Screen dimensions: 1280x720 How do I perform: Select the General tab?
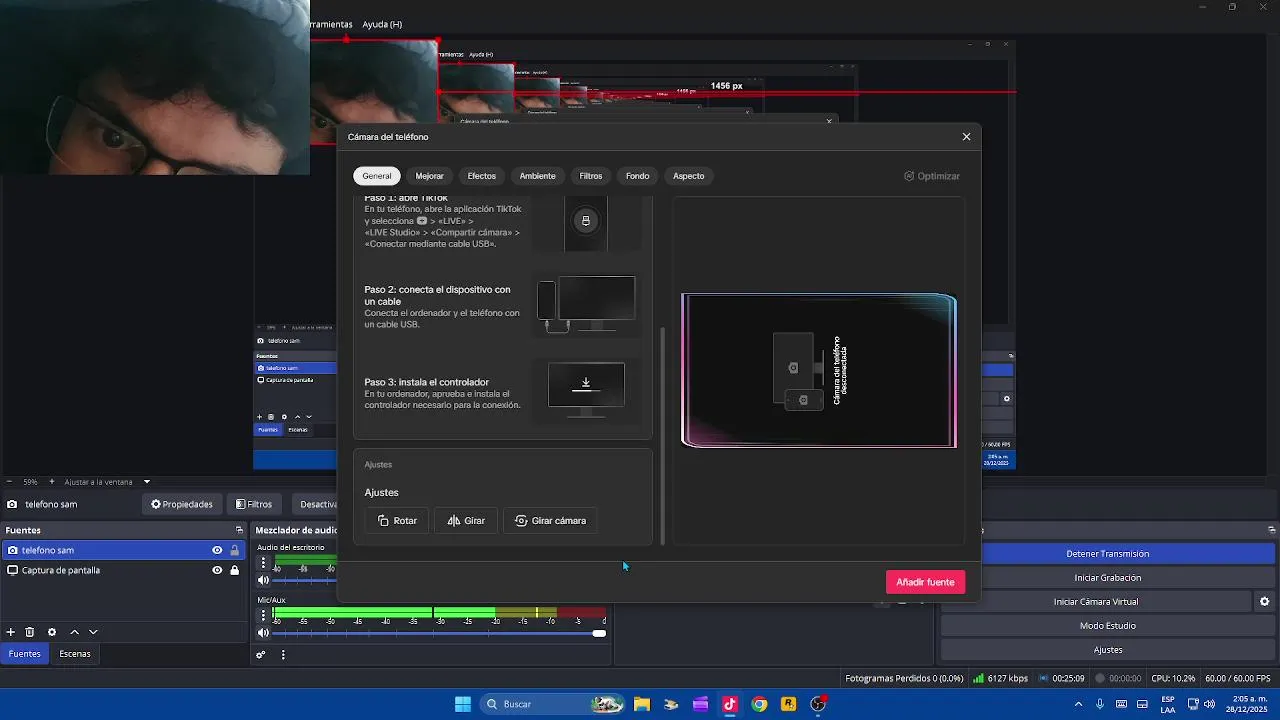click(377, 176)
